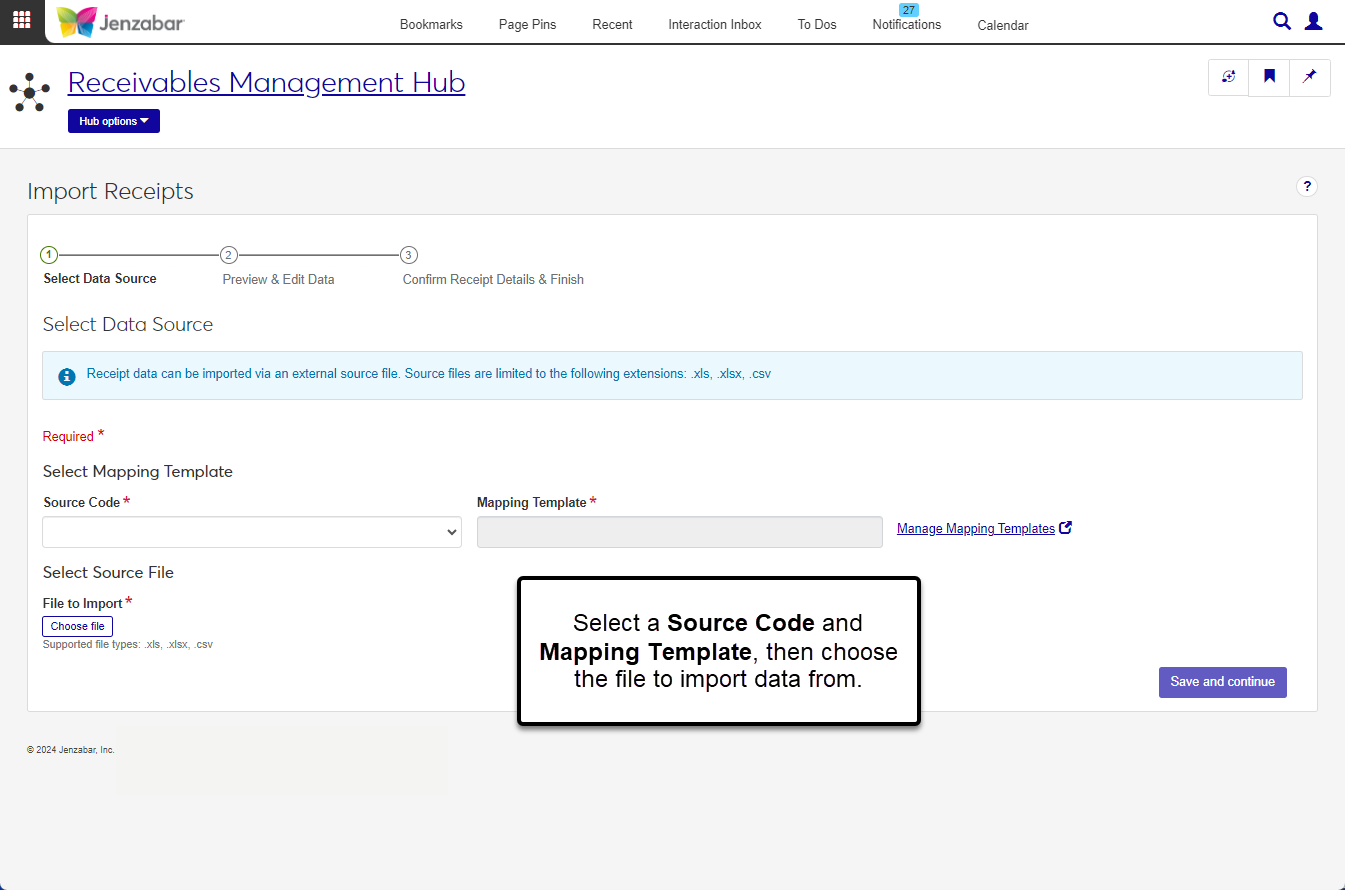This screenshot has height=890, width=1345.
Task: Open the Bookmarks menu
Action: [431, 25]
